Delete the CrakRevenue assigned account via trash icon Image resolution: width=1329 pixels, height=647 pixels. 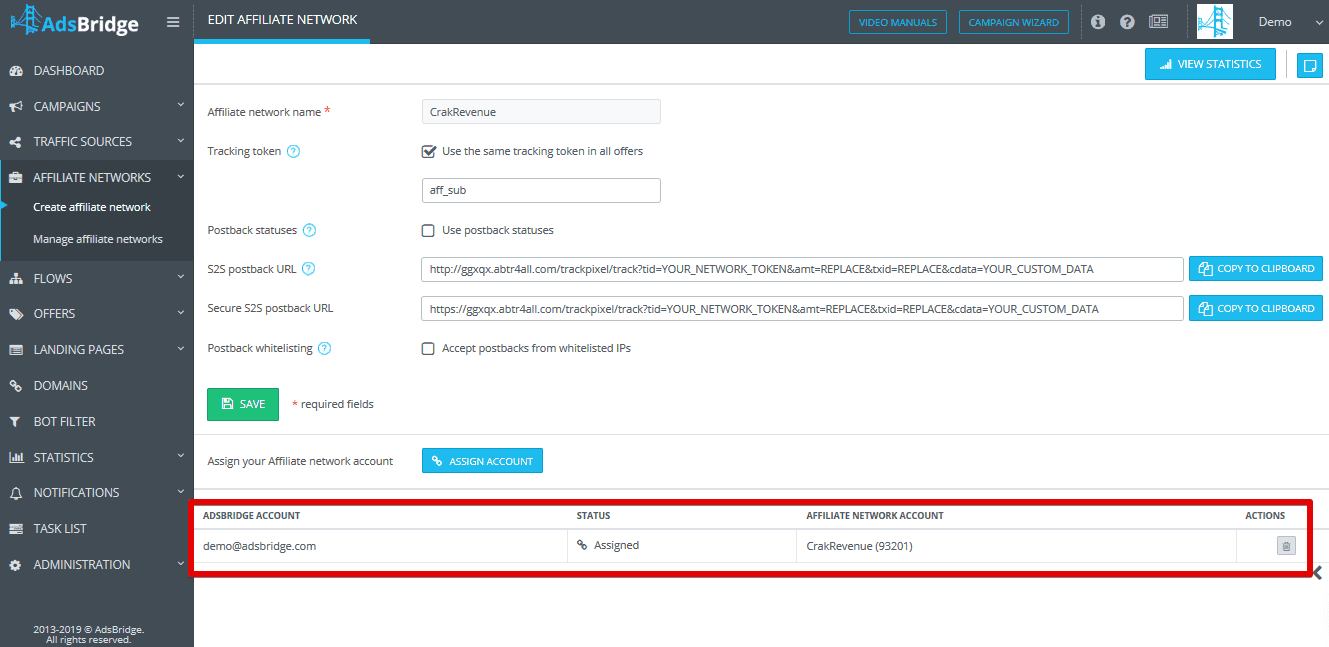pyautogui.click(x=1286, y=546)
